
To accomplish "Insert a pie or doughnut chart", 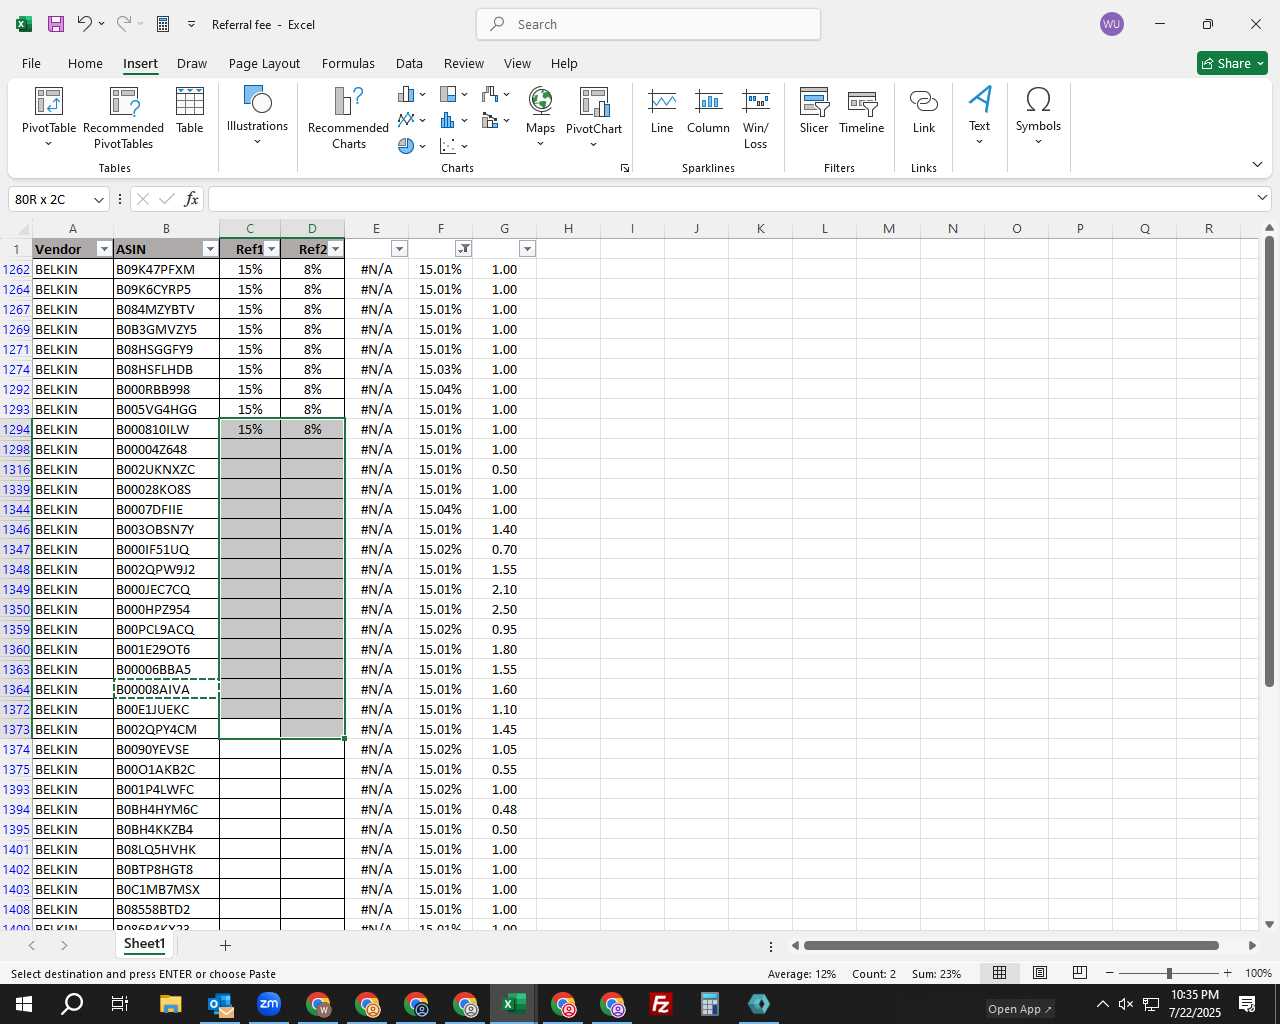I will pyautogui.click(x=411, y=146).
